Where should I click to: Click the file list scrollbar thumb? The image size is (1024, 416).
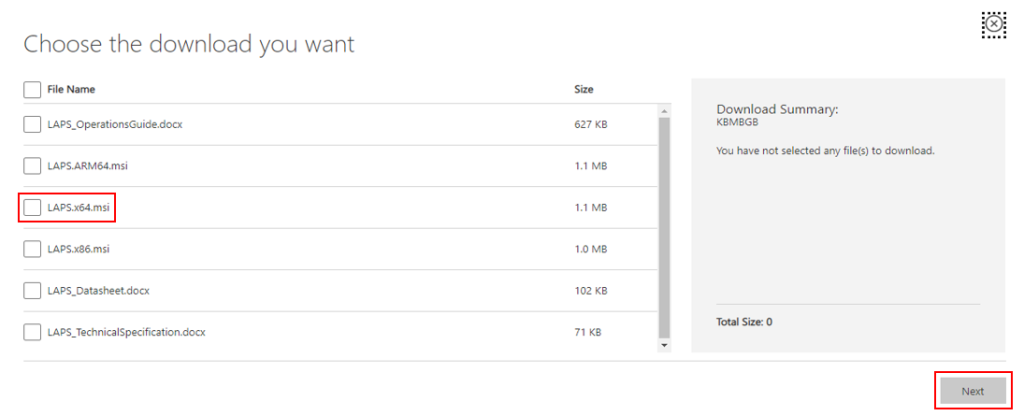tap(663, 226)
